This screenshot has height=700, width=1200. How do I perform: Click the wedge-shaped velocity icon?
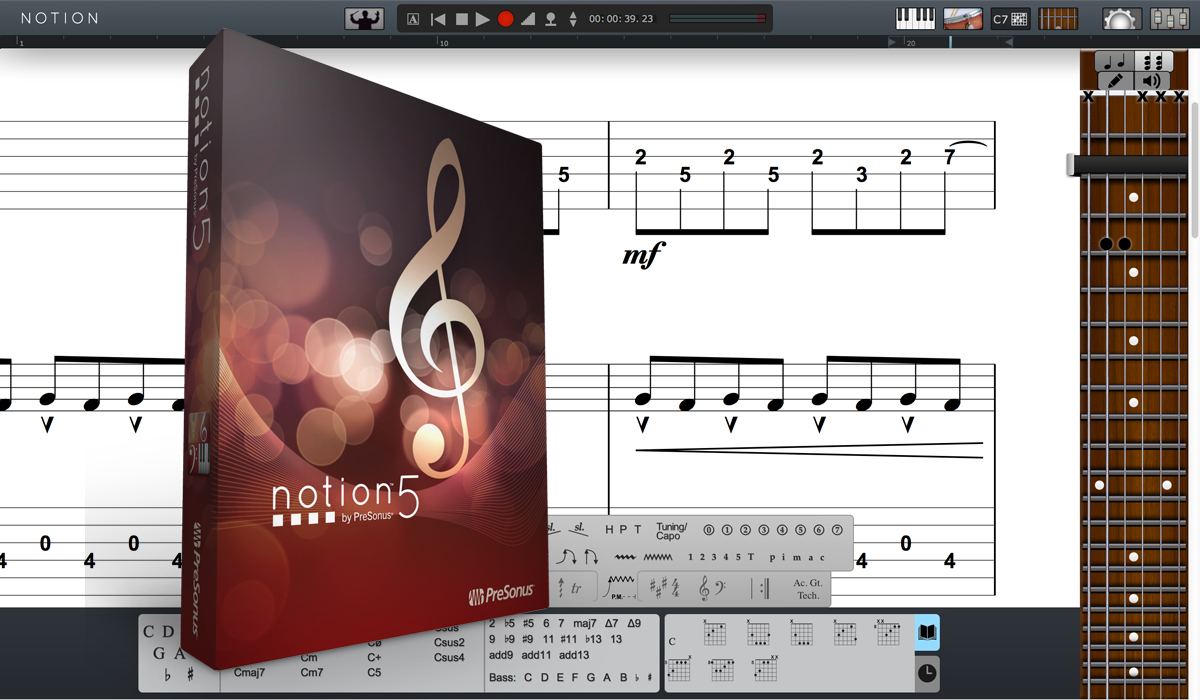(528, 19)
